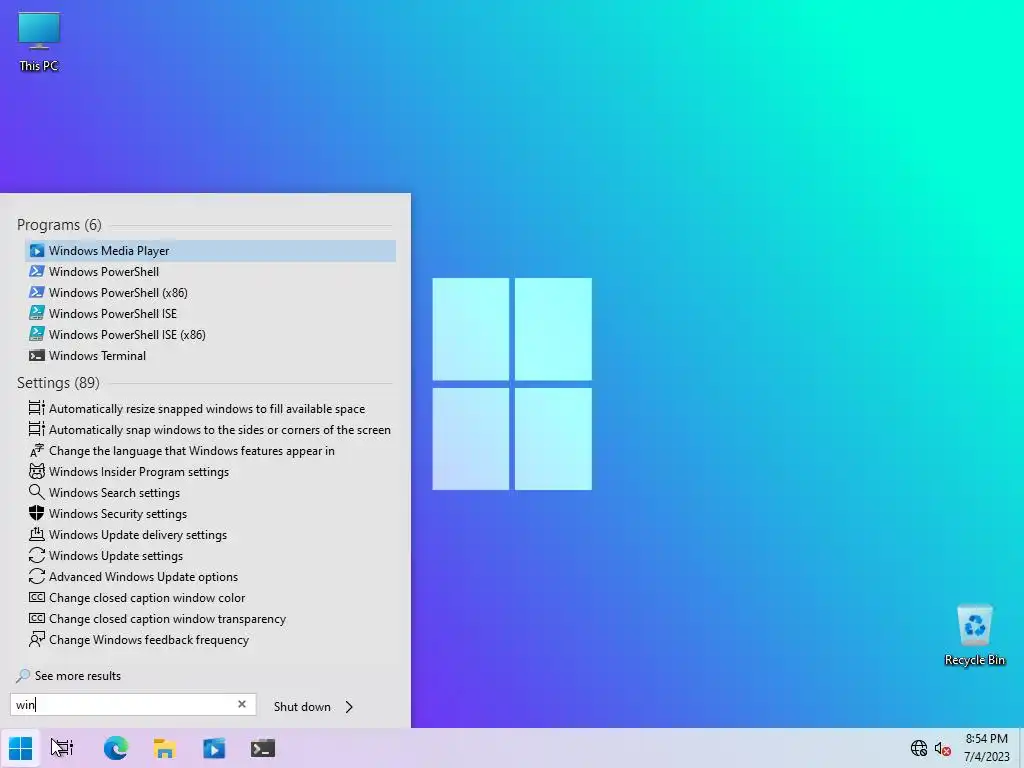
Task: Open Windows PowerShell (x86) result
Action: coord(210,293)
